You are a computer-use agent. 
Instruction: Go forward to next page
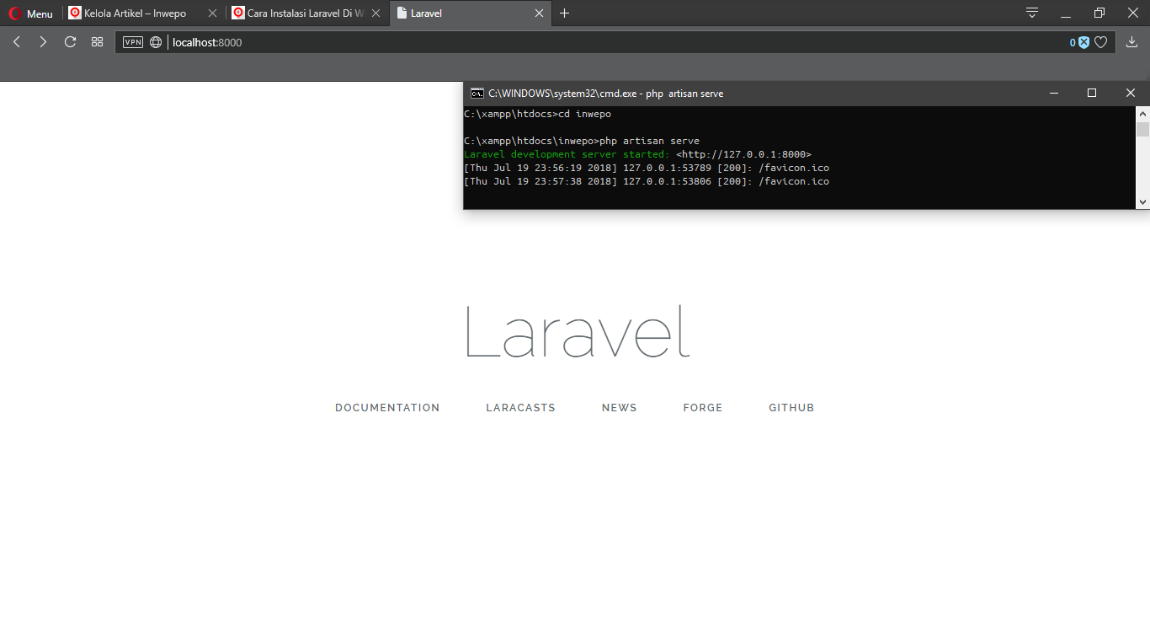[x=43, y=42]
